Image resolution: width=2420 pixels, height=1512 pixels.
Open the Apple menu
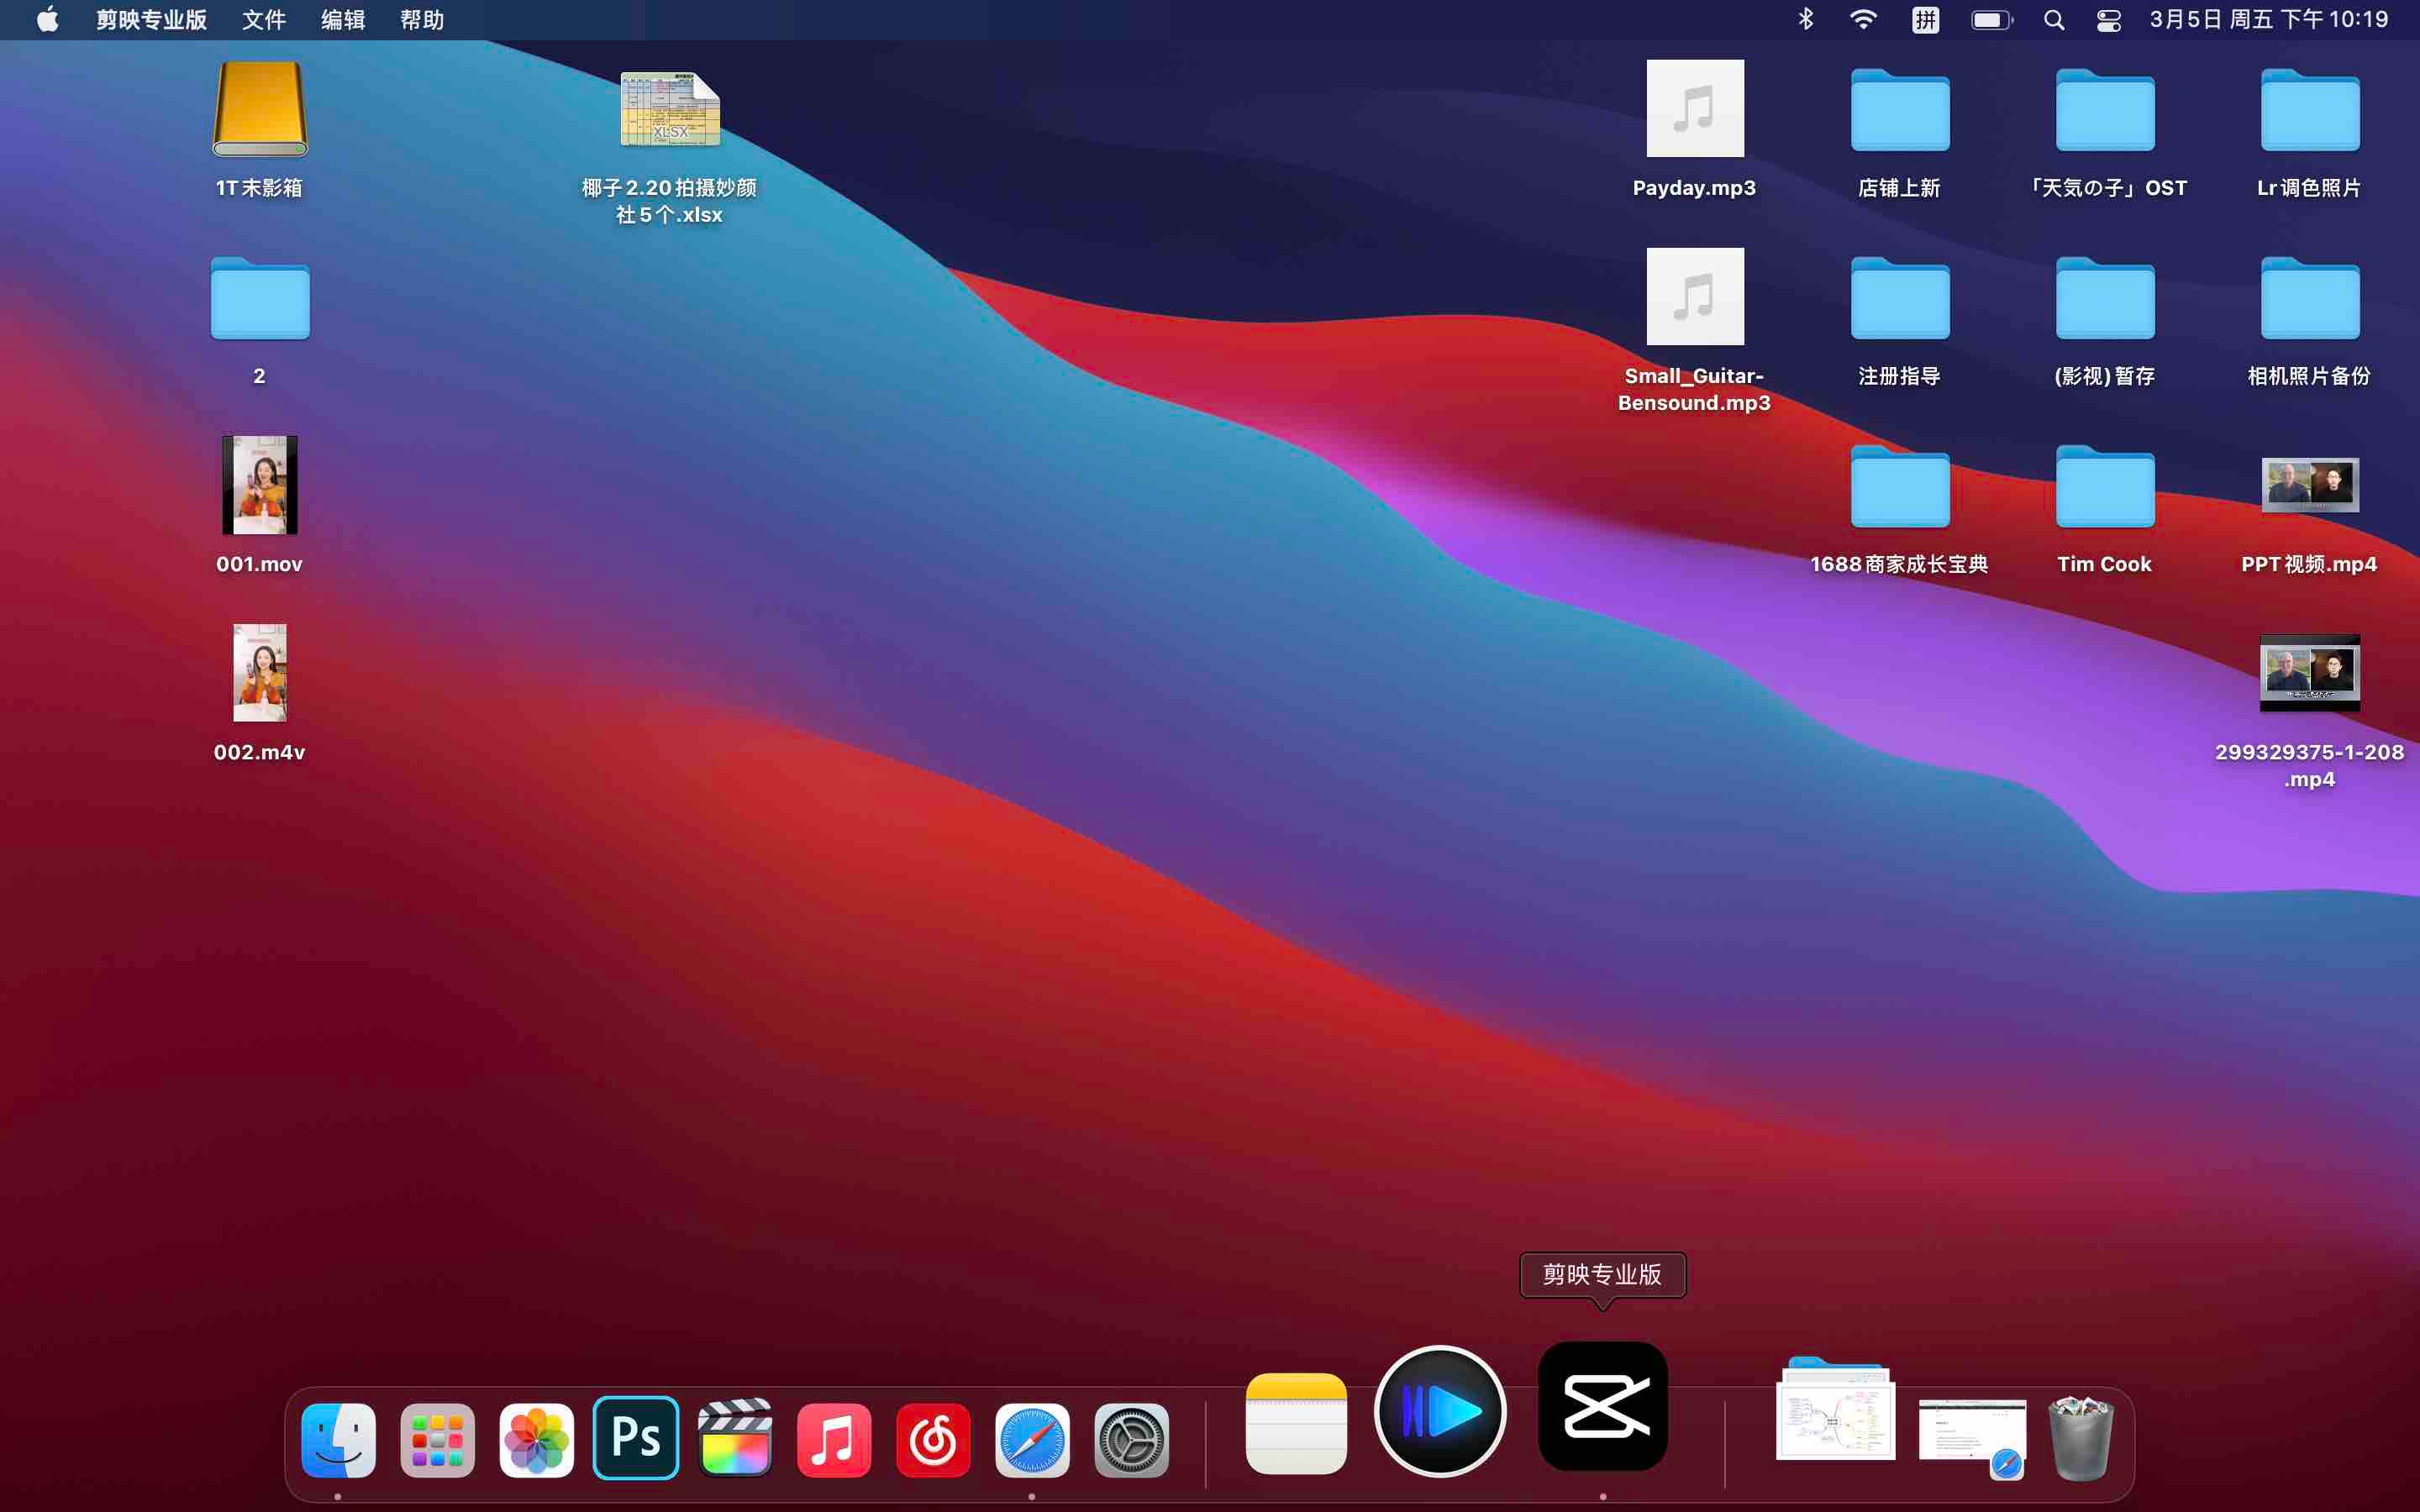(47, 20)
